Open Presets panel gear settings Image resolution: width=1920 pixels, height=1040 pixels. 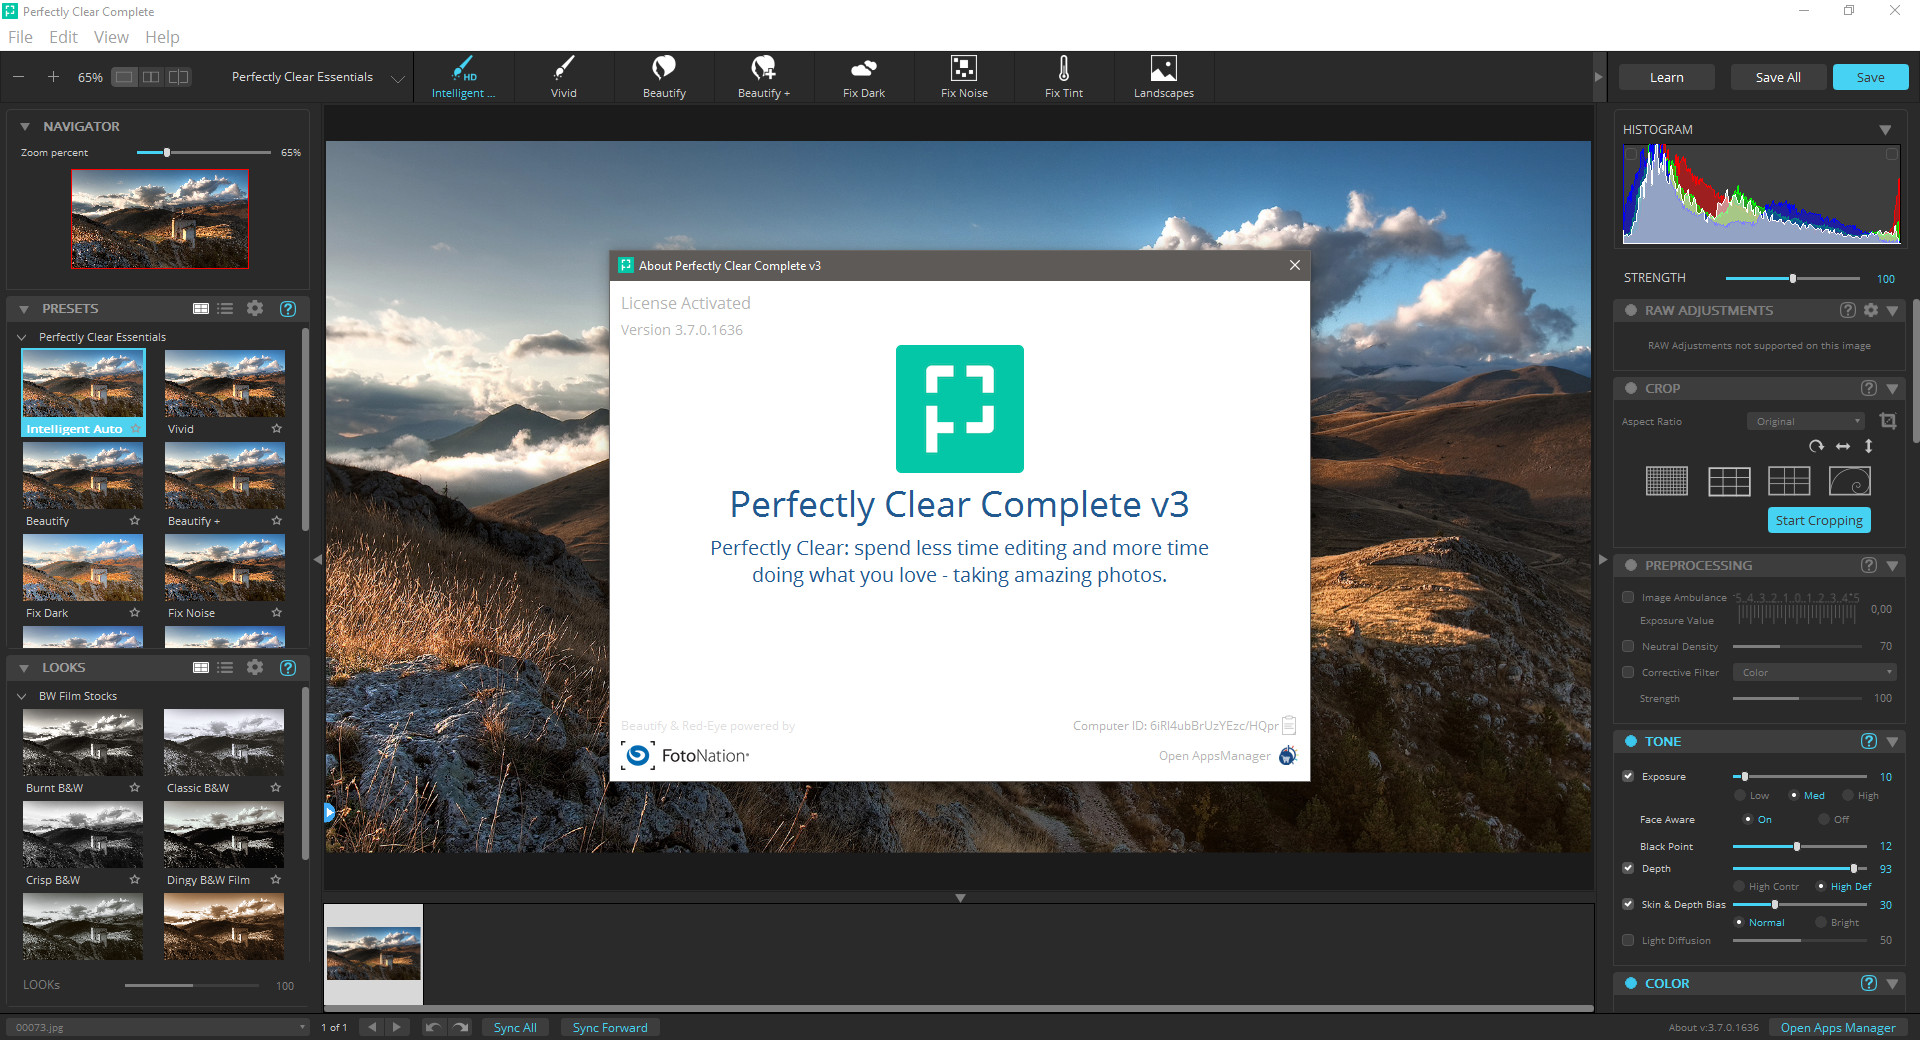(x=255, y=309)
